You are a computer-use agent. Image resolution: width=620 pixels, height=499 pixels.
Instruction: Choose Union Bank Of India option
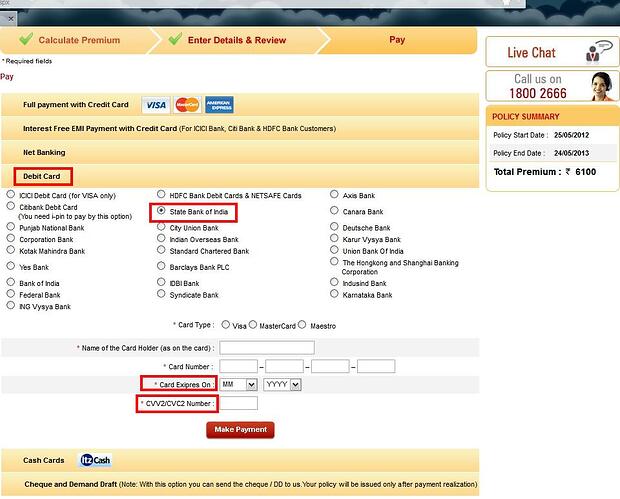[334, 250]
